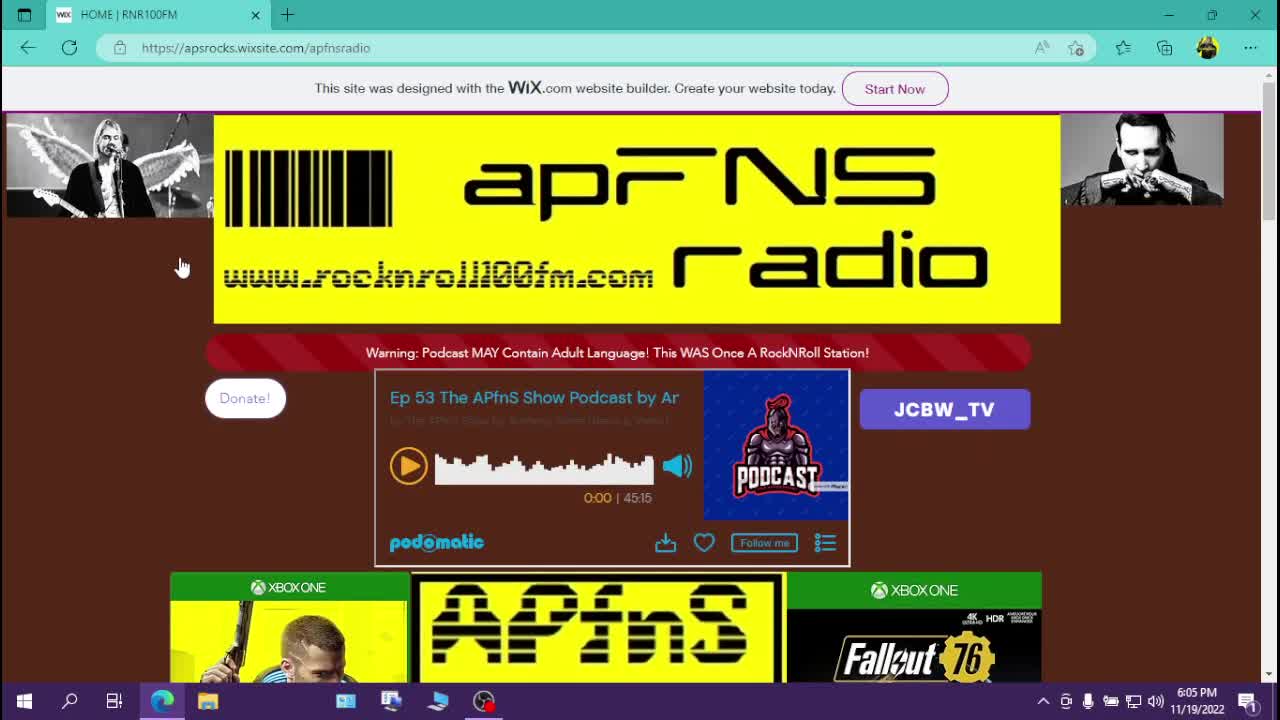
Task: Download the podcast episode
Action: pos(665,543)
